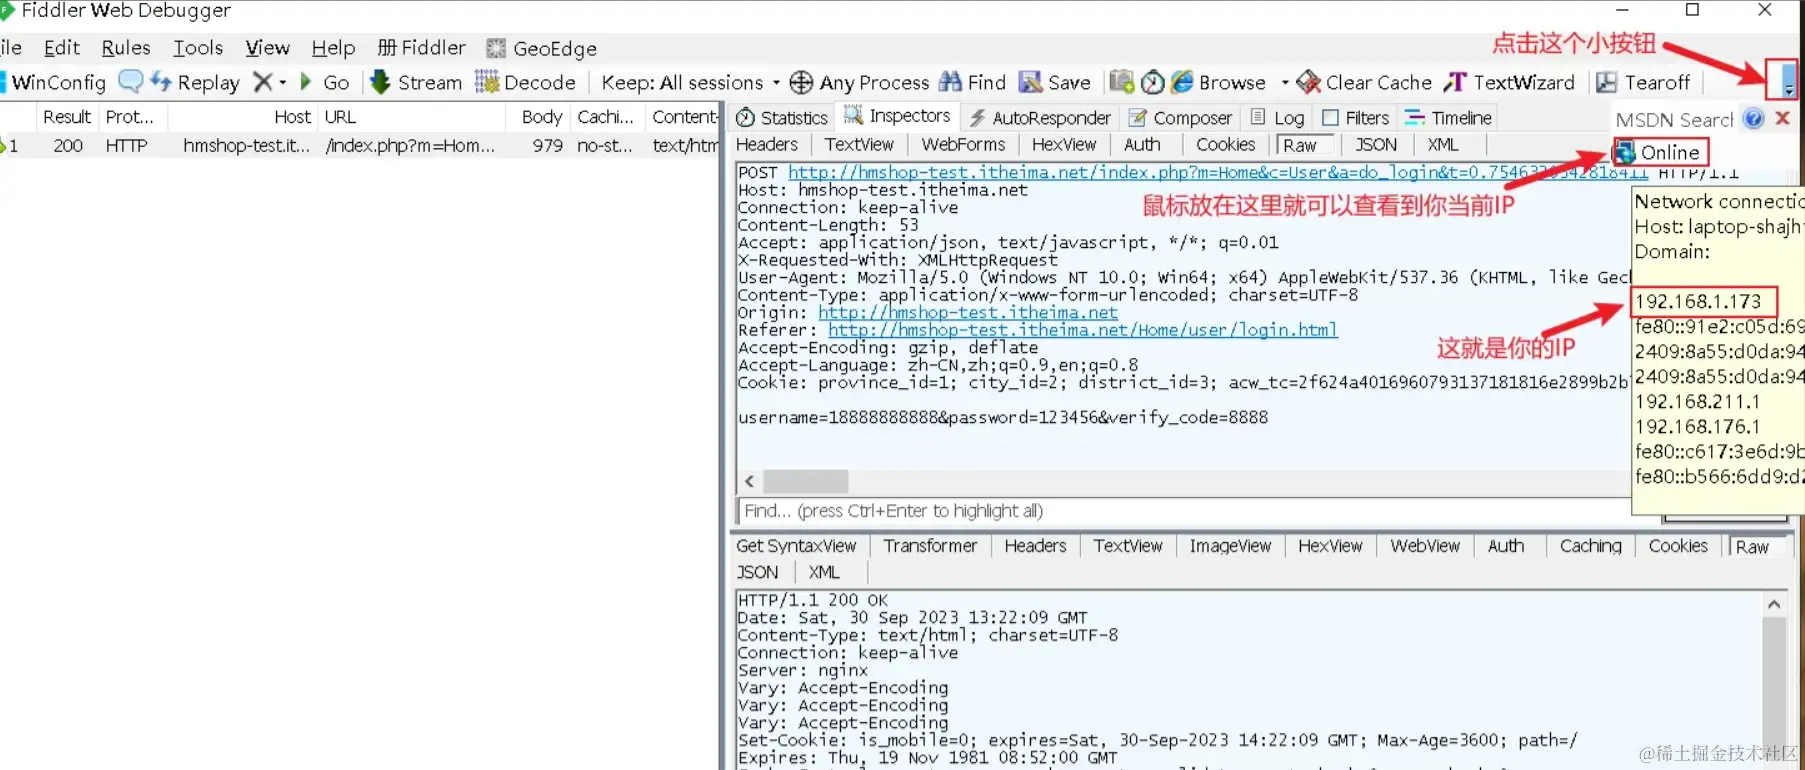Image resolution: width=1805 pixels, height=770 pixels.
Task: Click the do_login request URL link
Action: click(x=1218, y=172)
